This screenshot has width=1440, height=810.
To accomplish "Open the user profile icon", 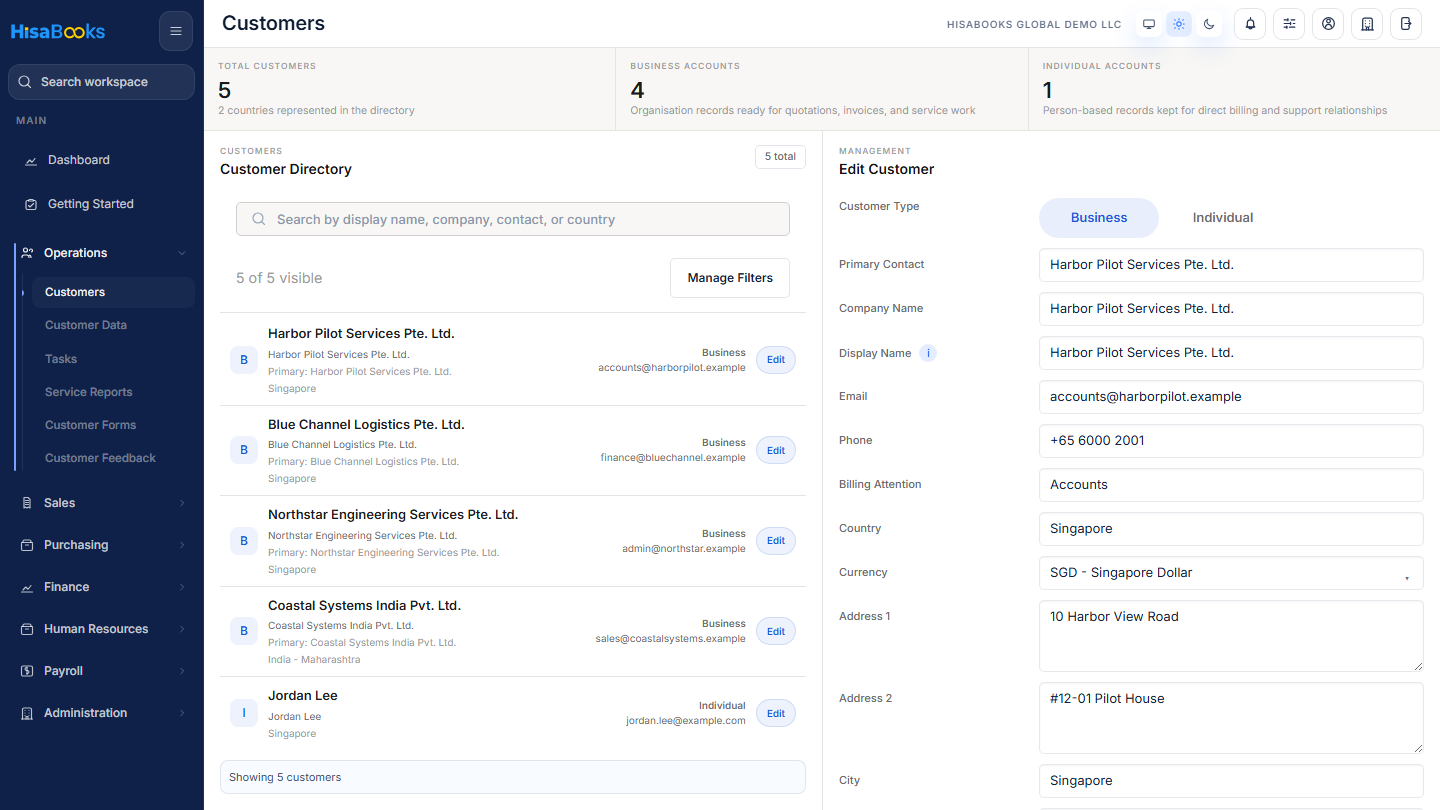I will tap(1328, 24).
